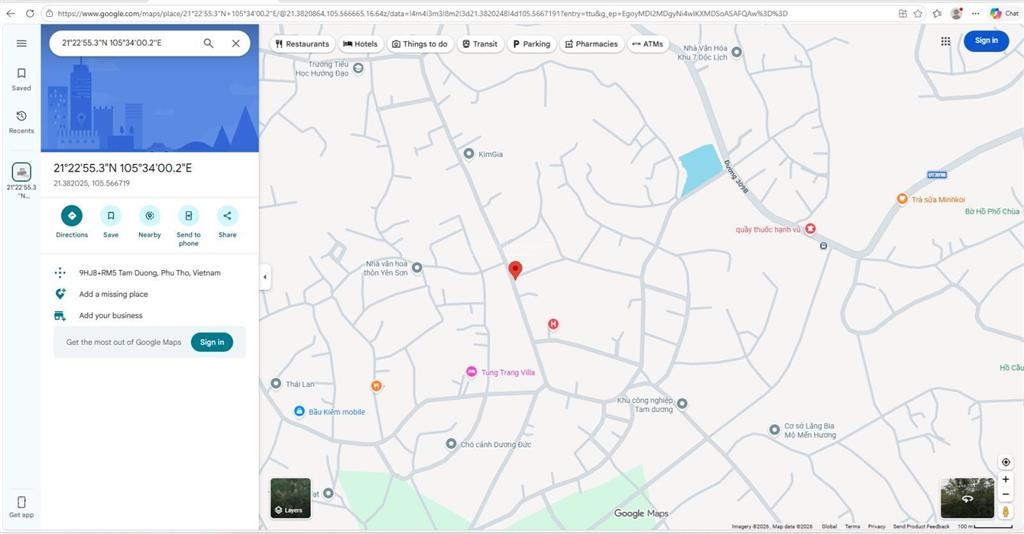The width and height of the screenshot is (1024, 534).
Task: Click the orange restaurant marker
Action: (x=376, y=386)
